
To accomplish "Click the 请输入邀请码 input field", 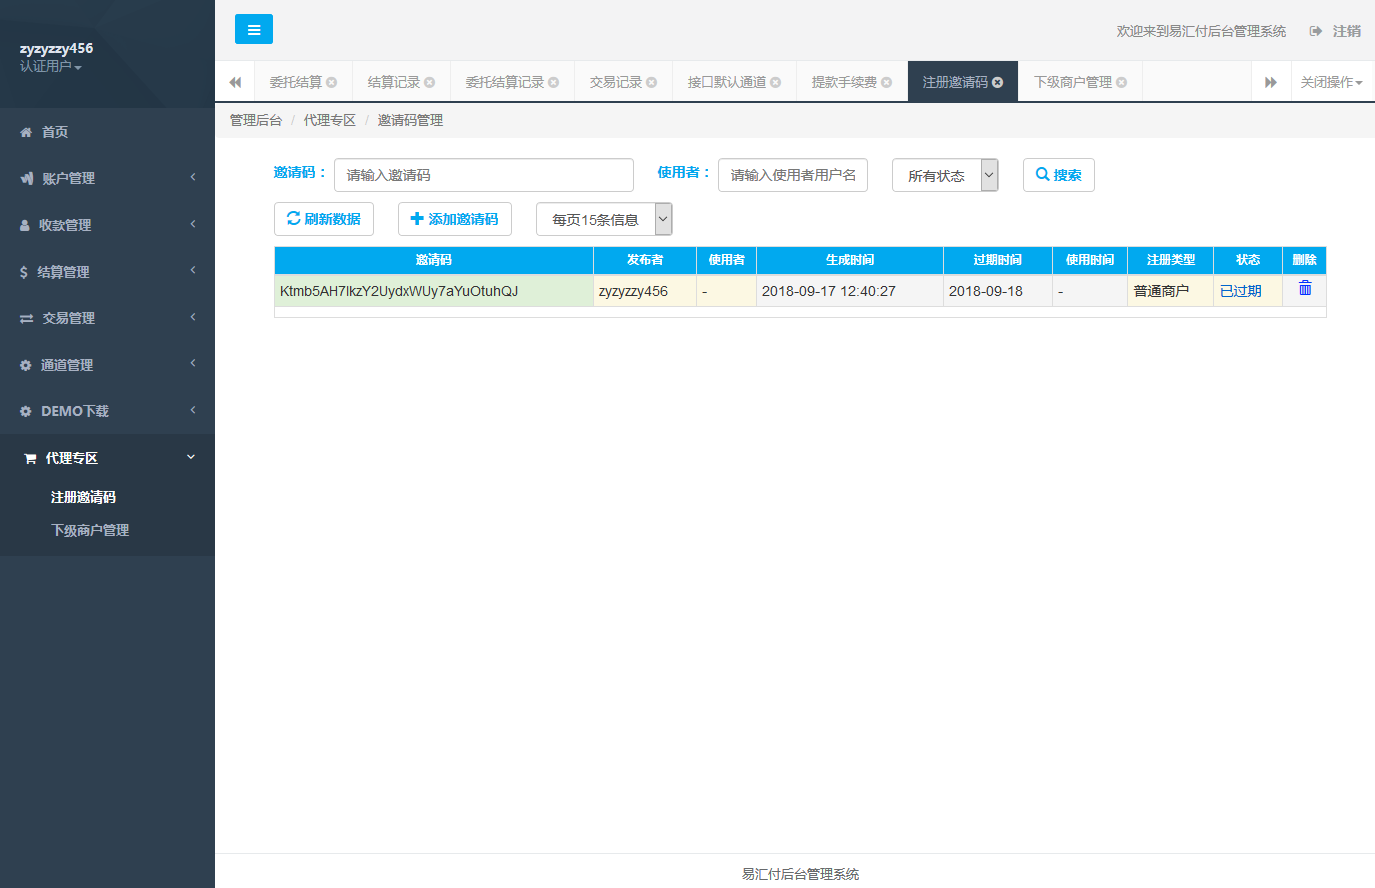I will [483, 175].
